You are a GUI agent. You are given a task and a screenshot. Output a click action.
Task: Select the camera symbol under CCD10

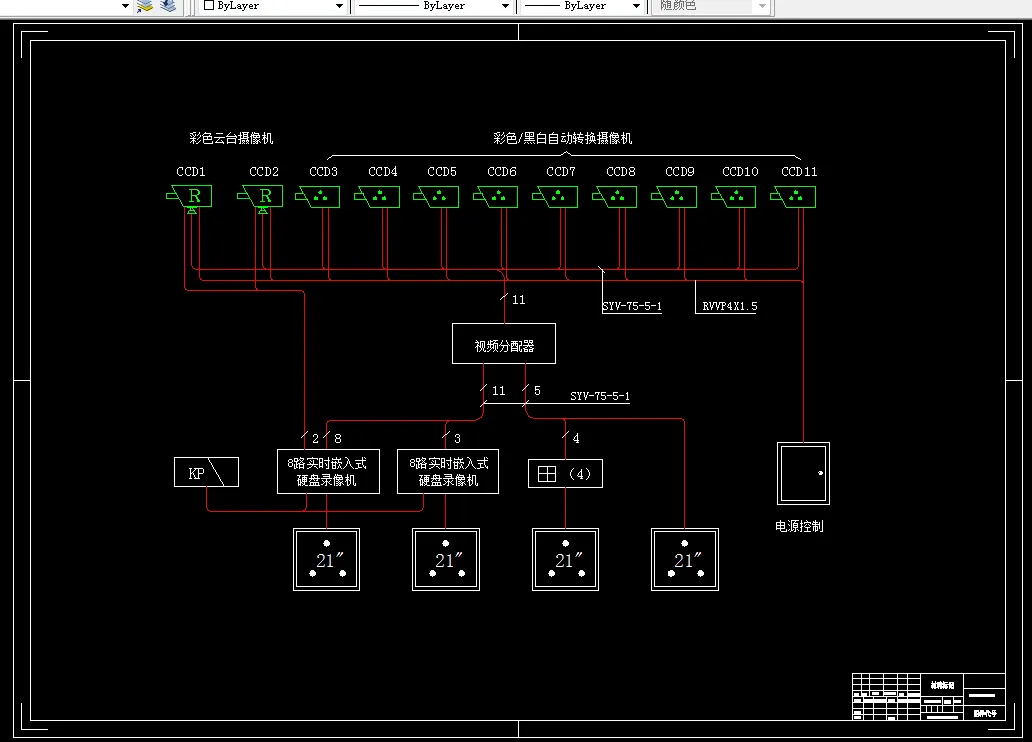tap(734, 197)
